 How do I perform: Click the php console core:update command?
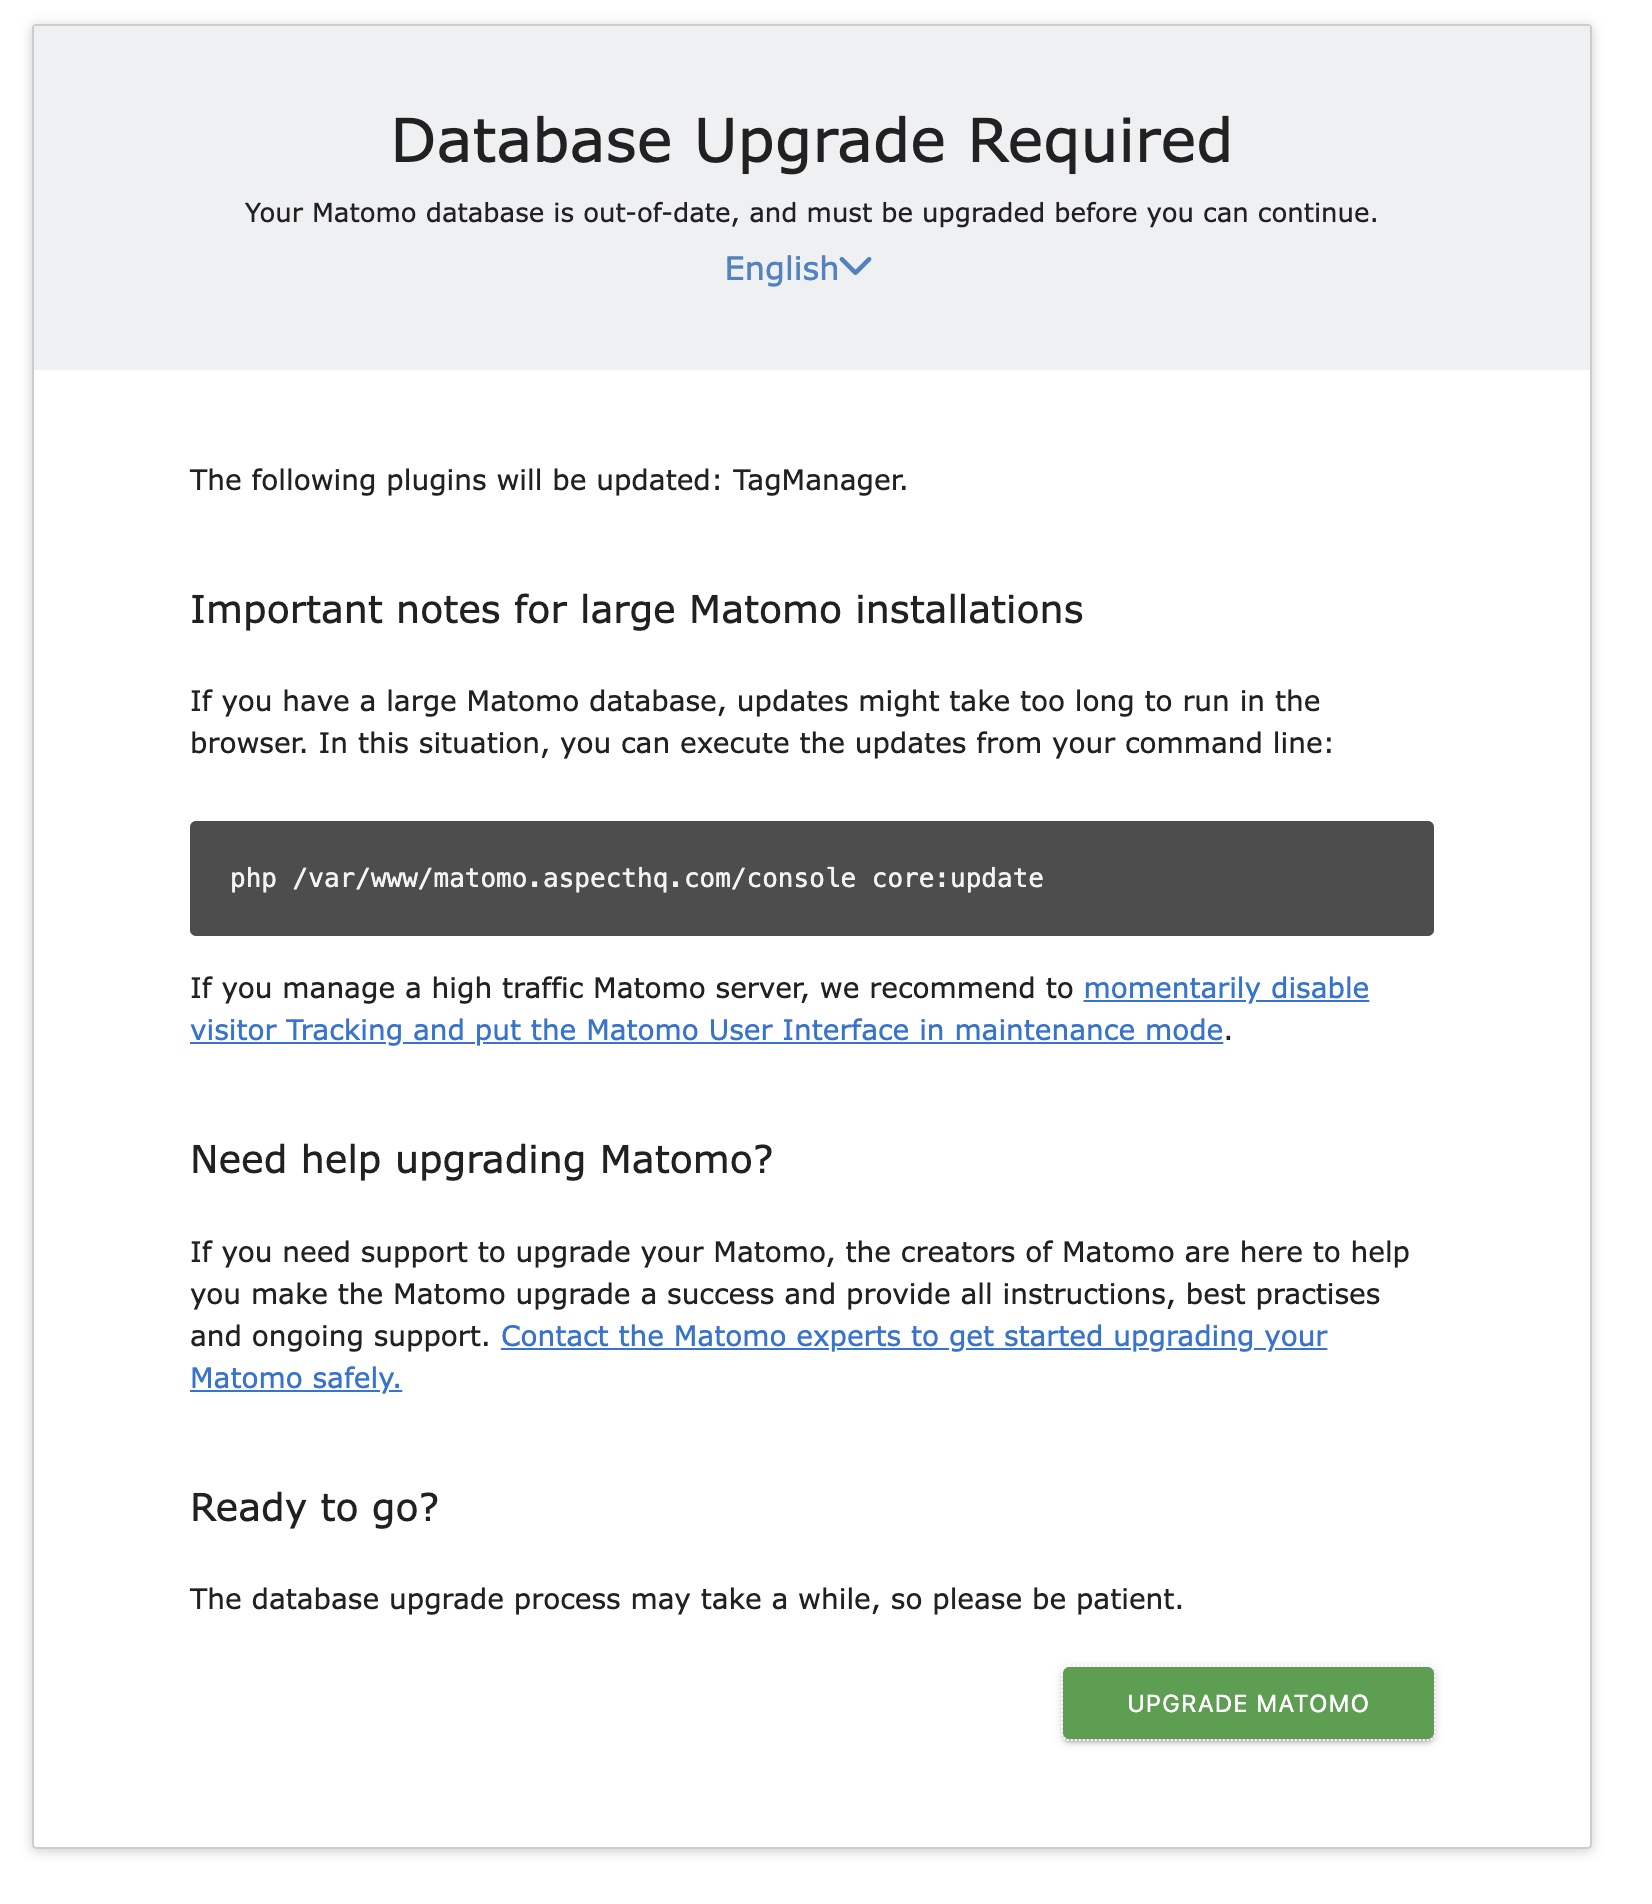tap(637, 878)
